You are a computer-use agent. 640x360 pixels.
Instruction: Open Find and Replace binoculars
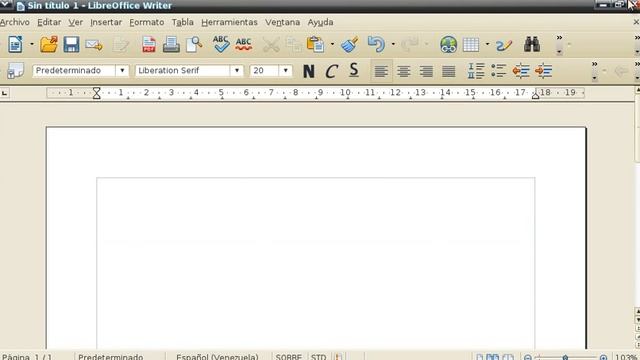coord(532,44)
